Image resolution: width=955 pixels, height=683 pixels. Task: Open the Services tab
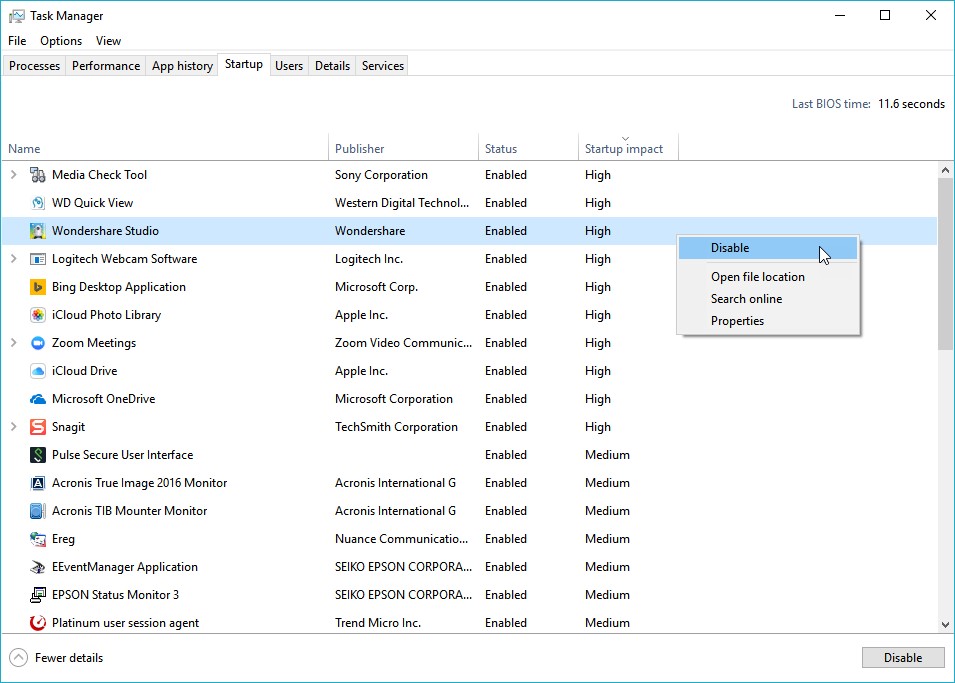pyautogui.click(x=382, y=66)
